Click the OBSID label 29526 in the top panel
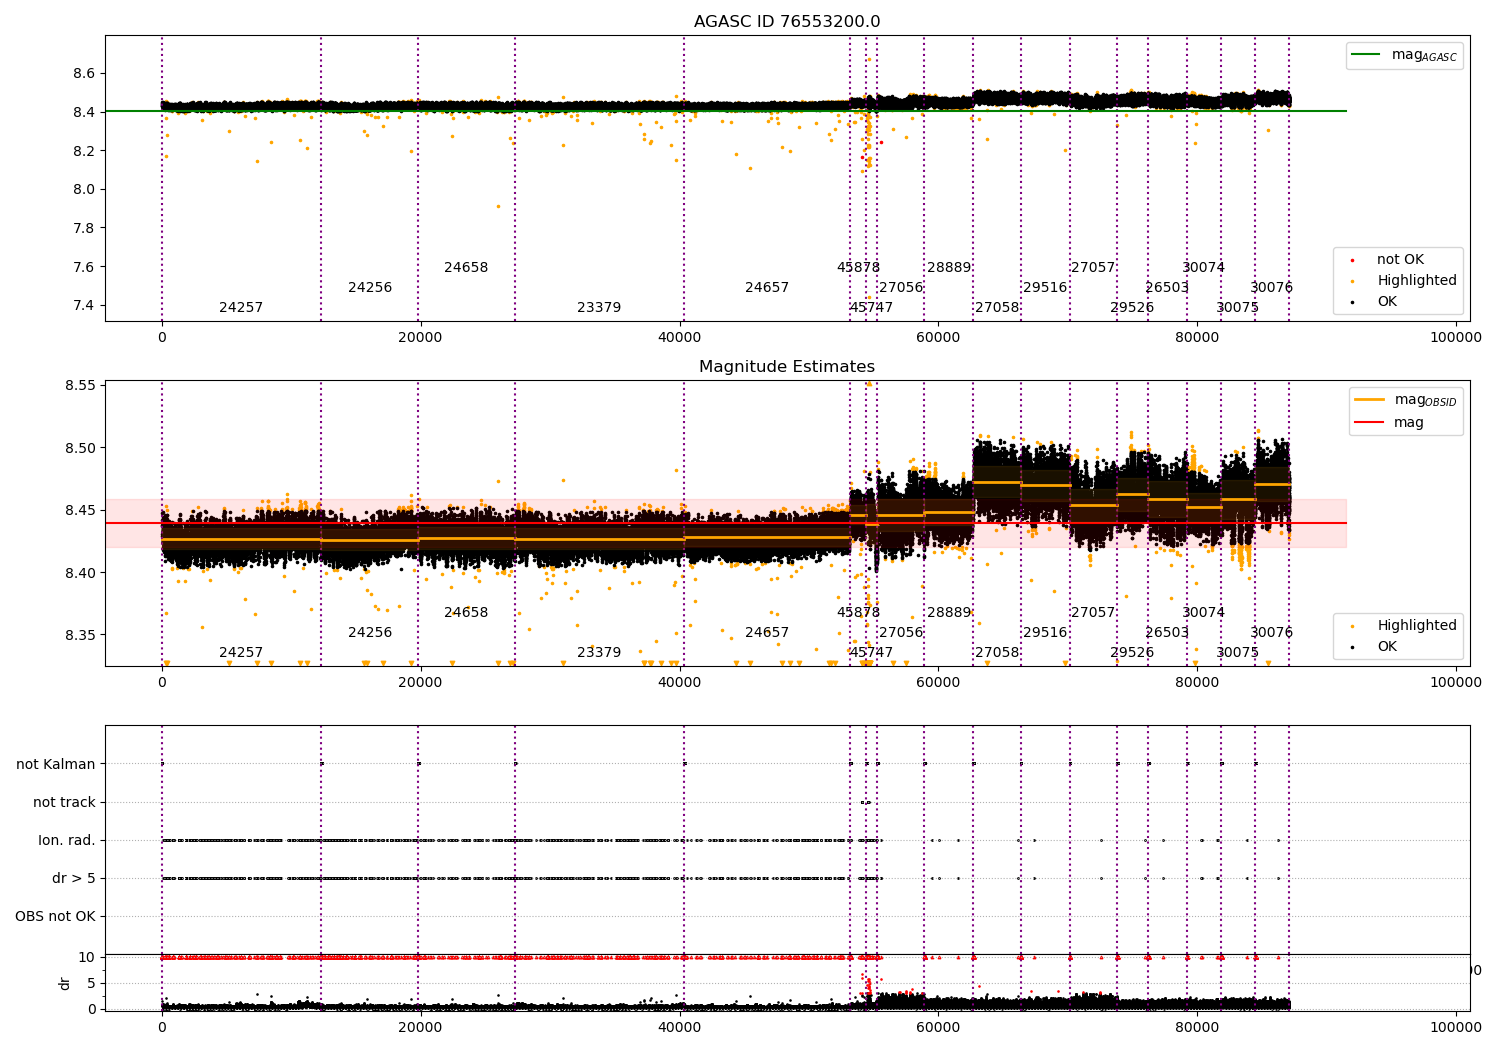 click(1132, 308)
